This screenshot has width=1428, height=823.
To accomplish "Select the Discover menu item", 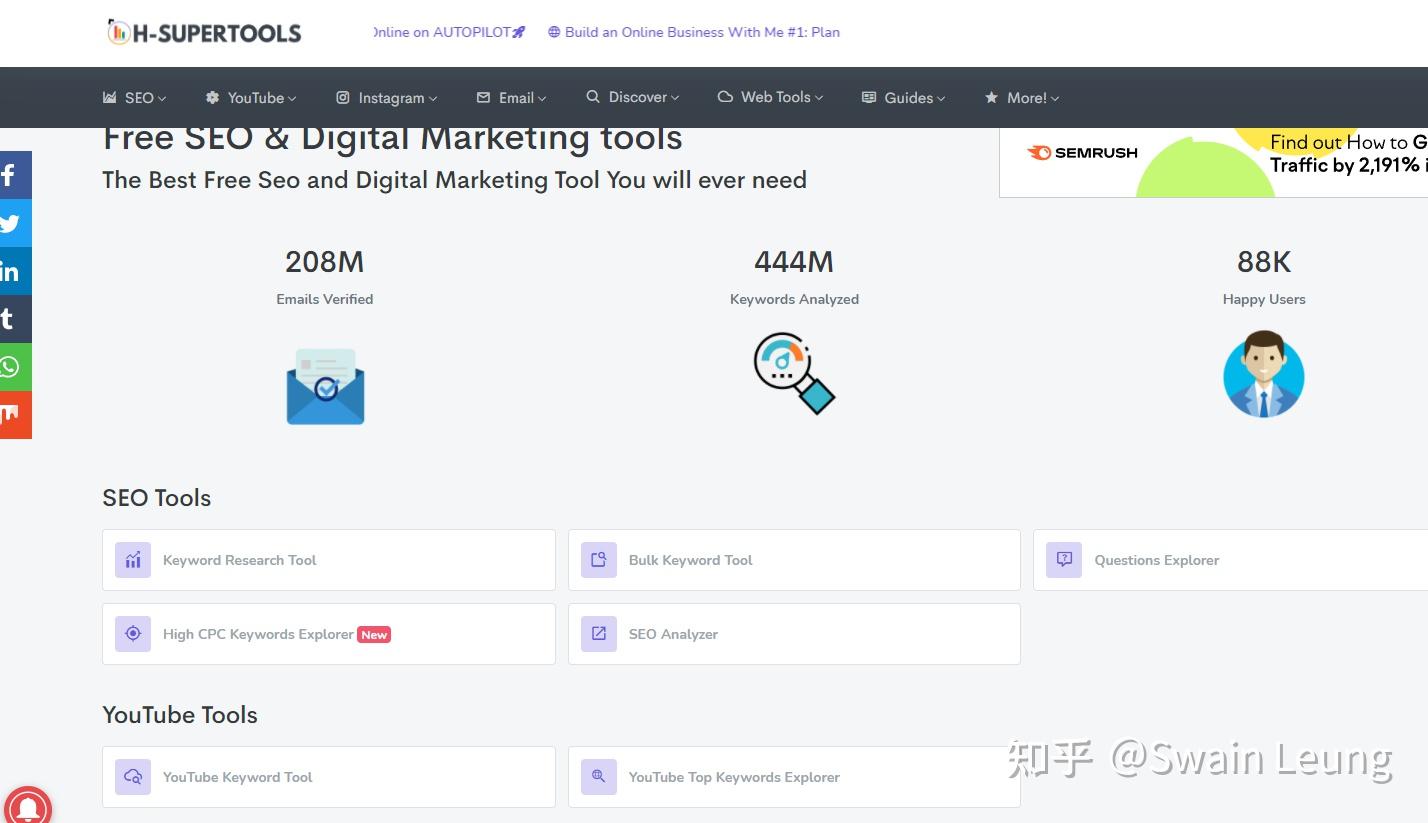I will point(632,97).
